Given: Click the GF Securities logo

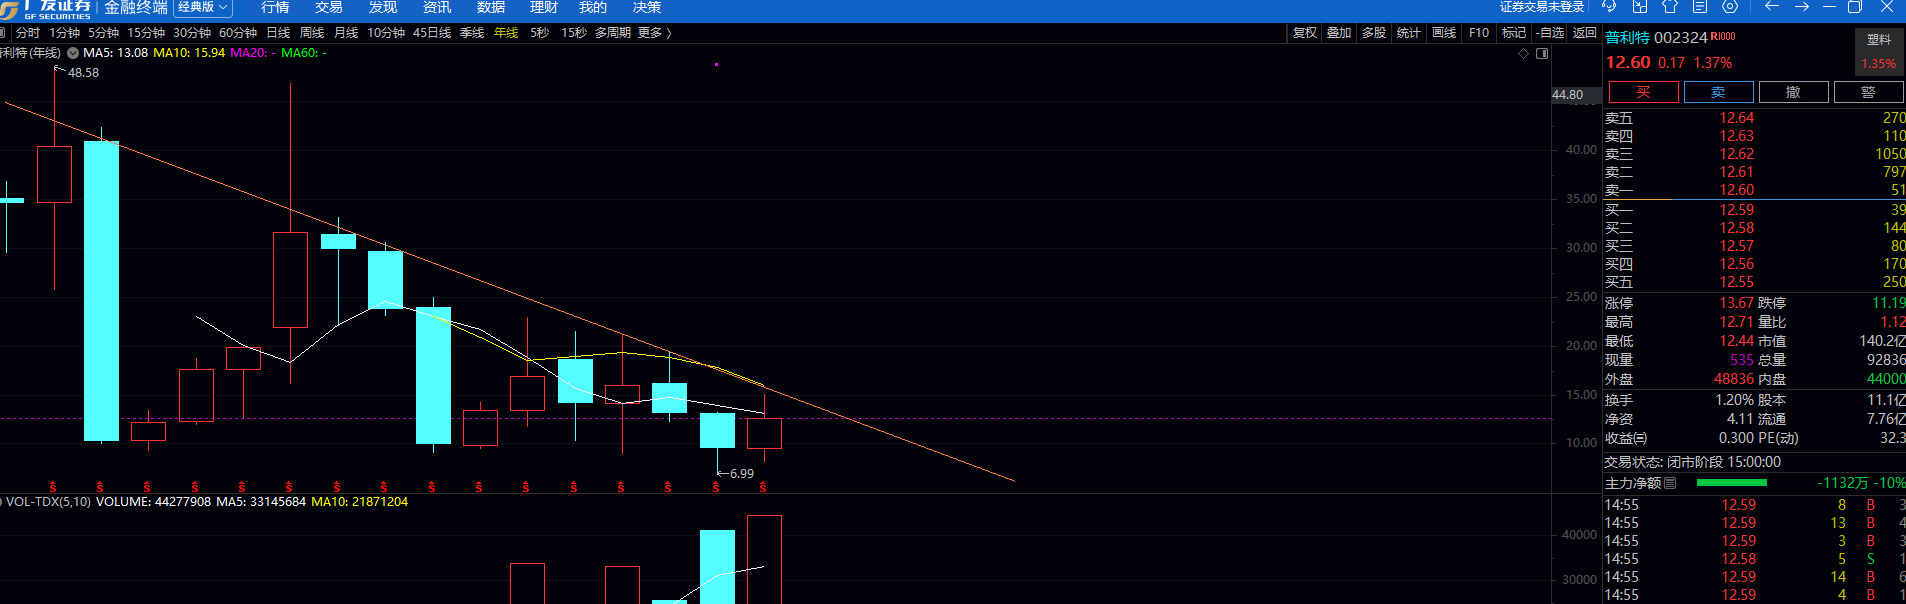Looking at the screenshot, I should coord(46,9).
